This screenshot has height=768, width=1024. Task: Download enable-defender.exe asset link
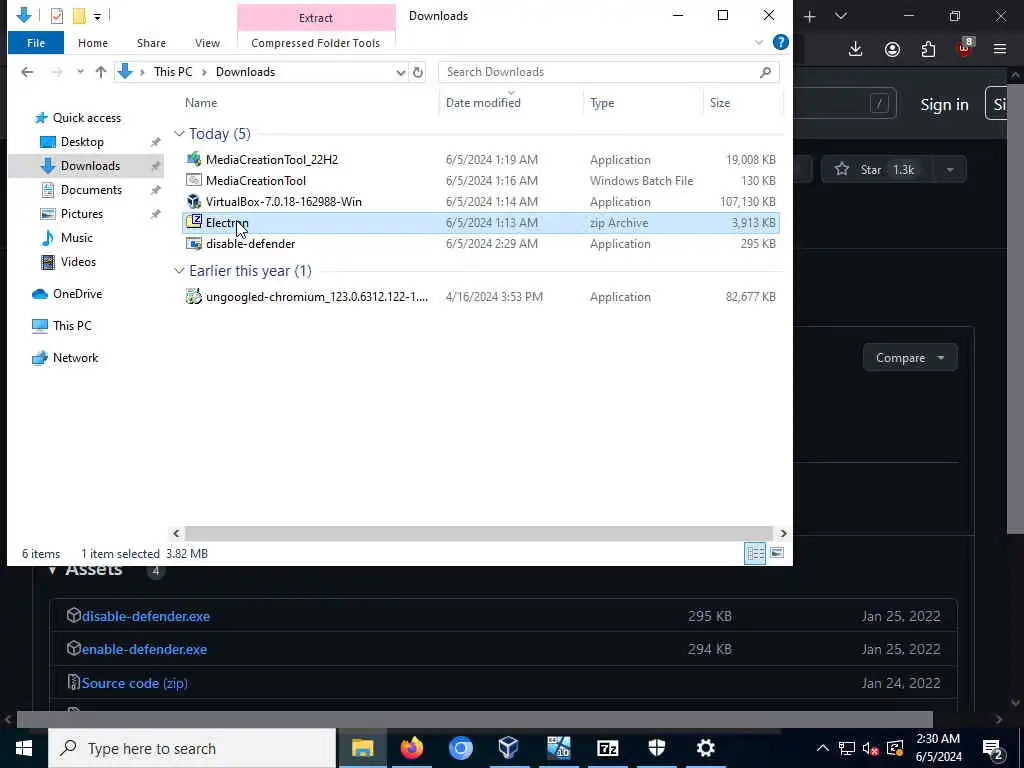click(144, 649)
